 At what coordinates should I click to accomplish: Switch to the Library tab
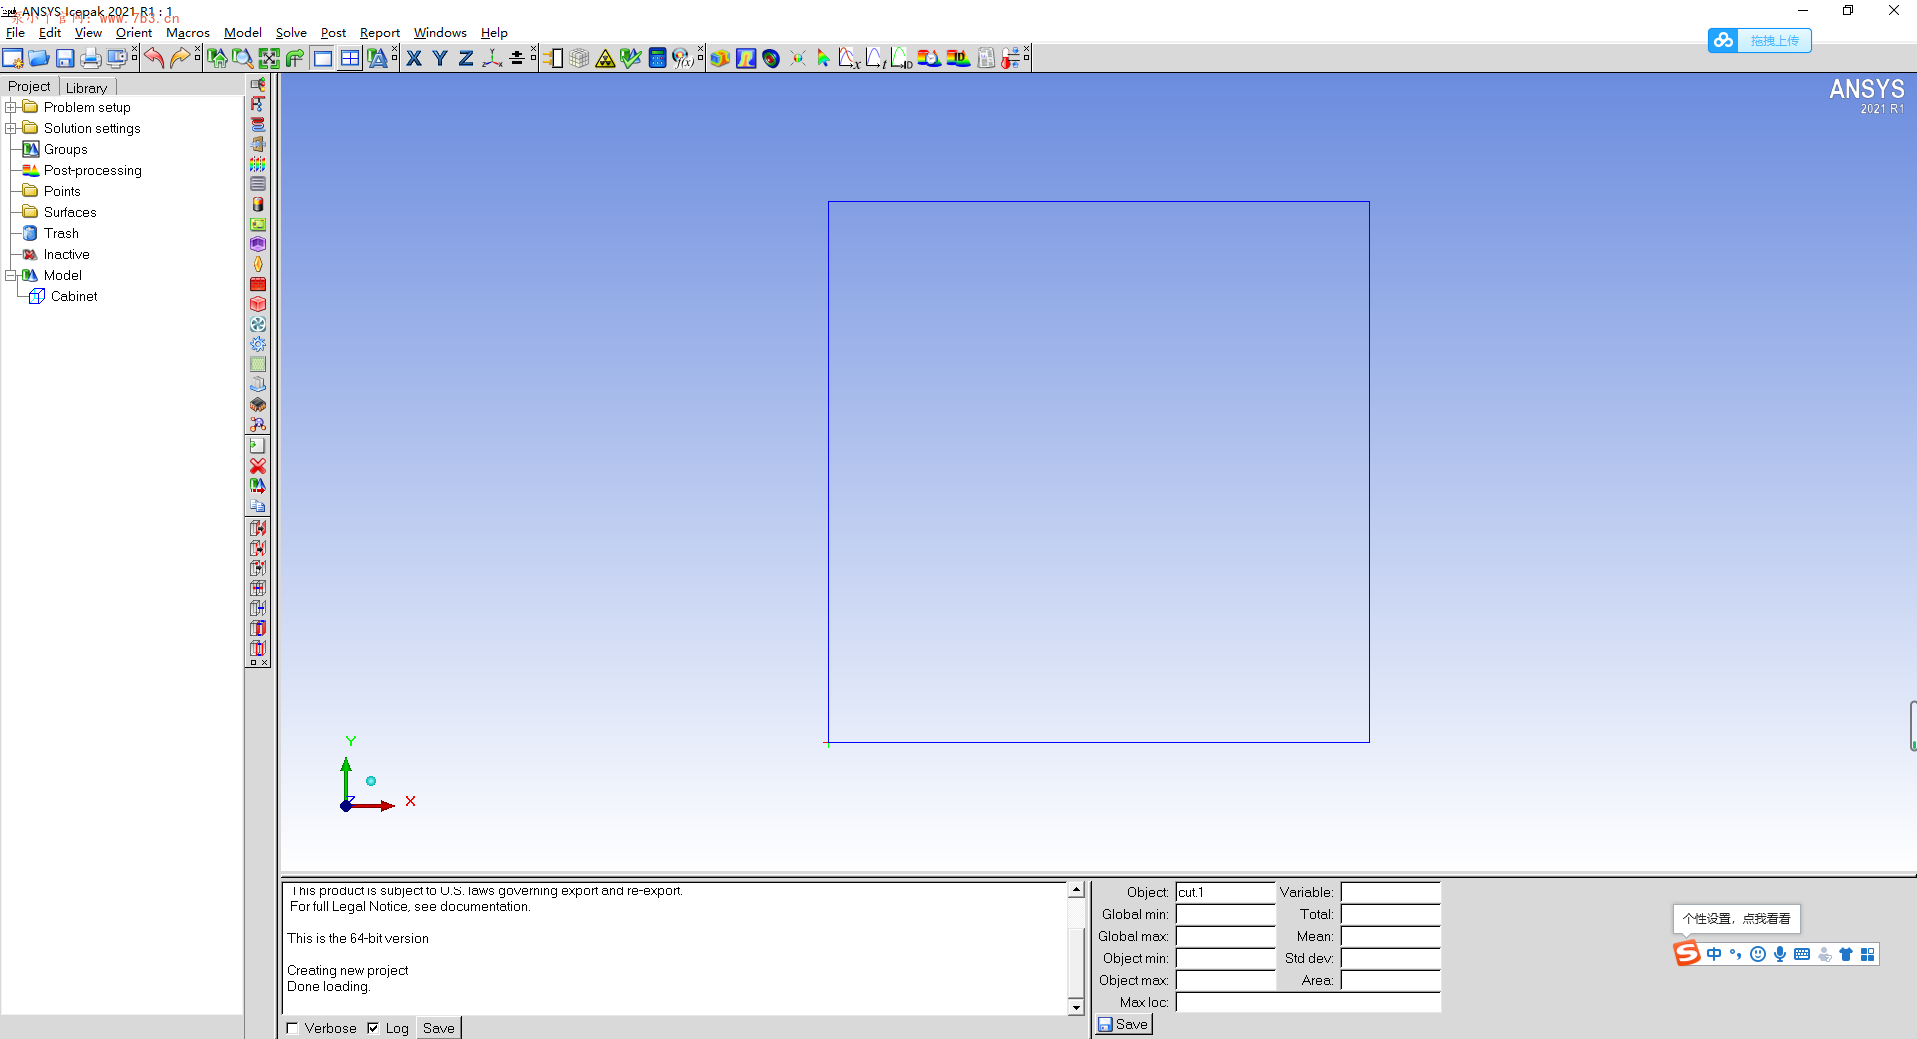pos(86,87)
